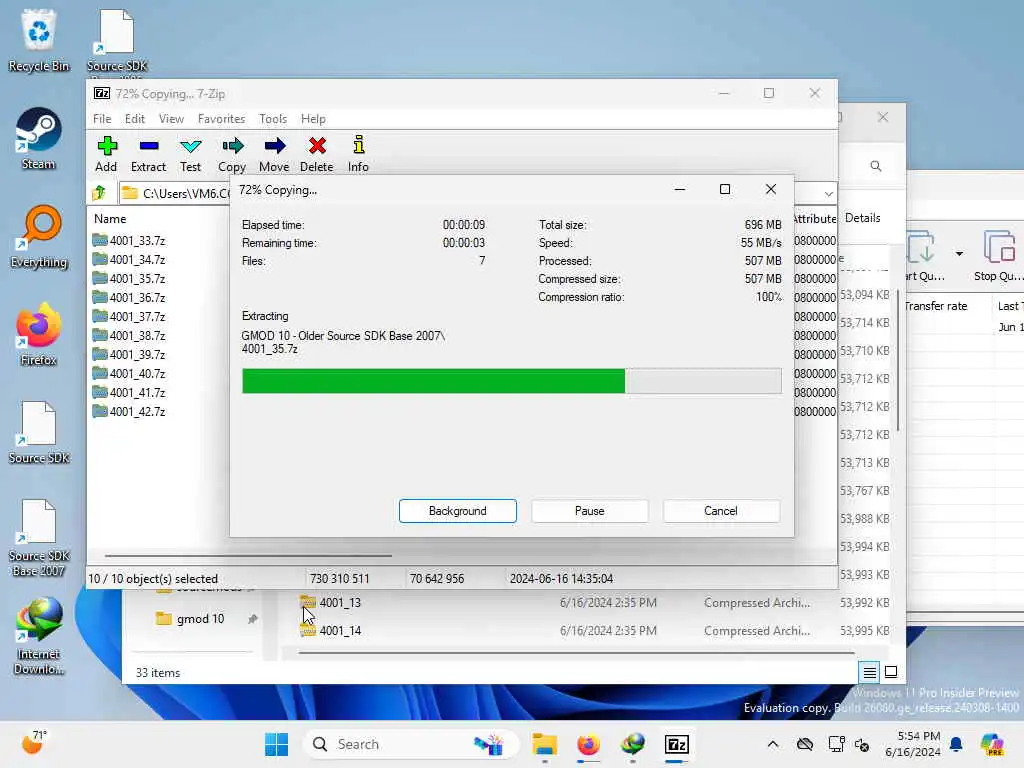
Task: Click the Info toolbar icon
Action: click(358, 154)
